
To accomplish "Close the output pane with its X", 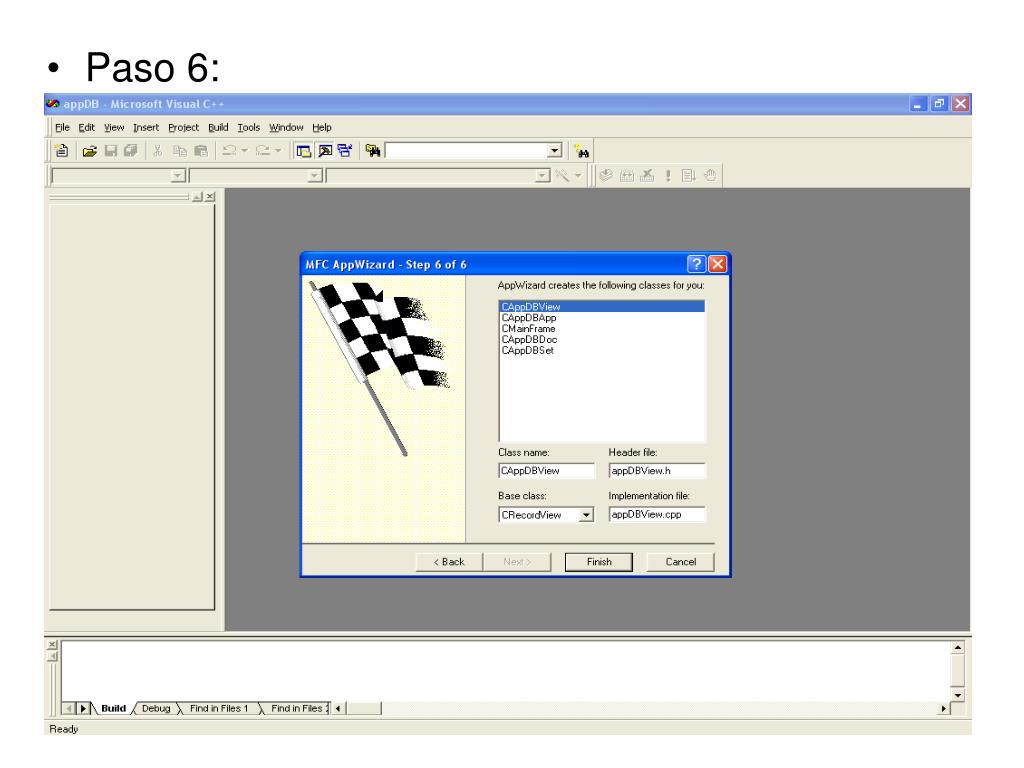I will click(x=53, y=645).
